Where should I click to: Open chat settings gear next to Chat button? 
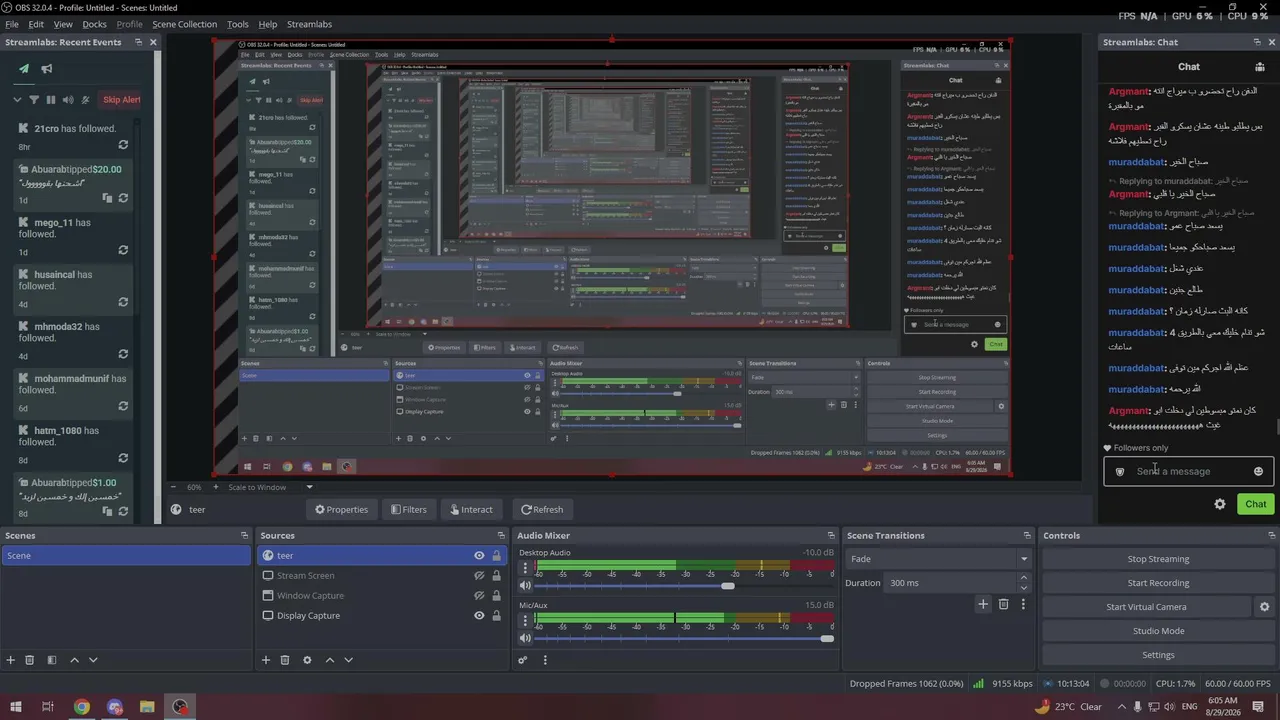tap(1220, 504)
